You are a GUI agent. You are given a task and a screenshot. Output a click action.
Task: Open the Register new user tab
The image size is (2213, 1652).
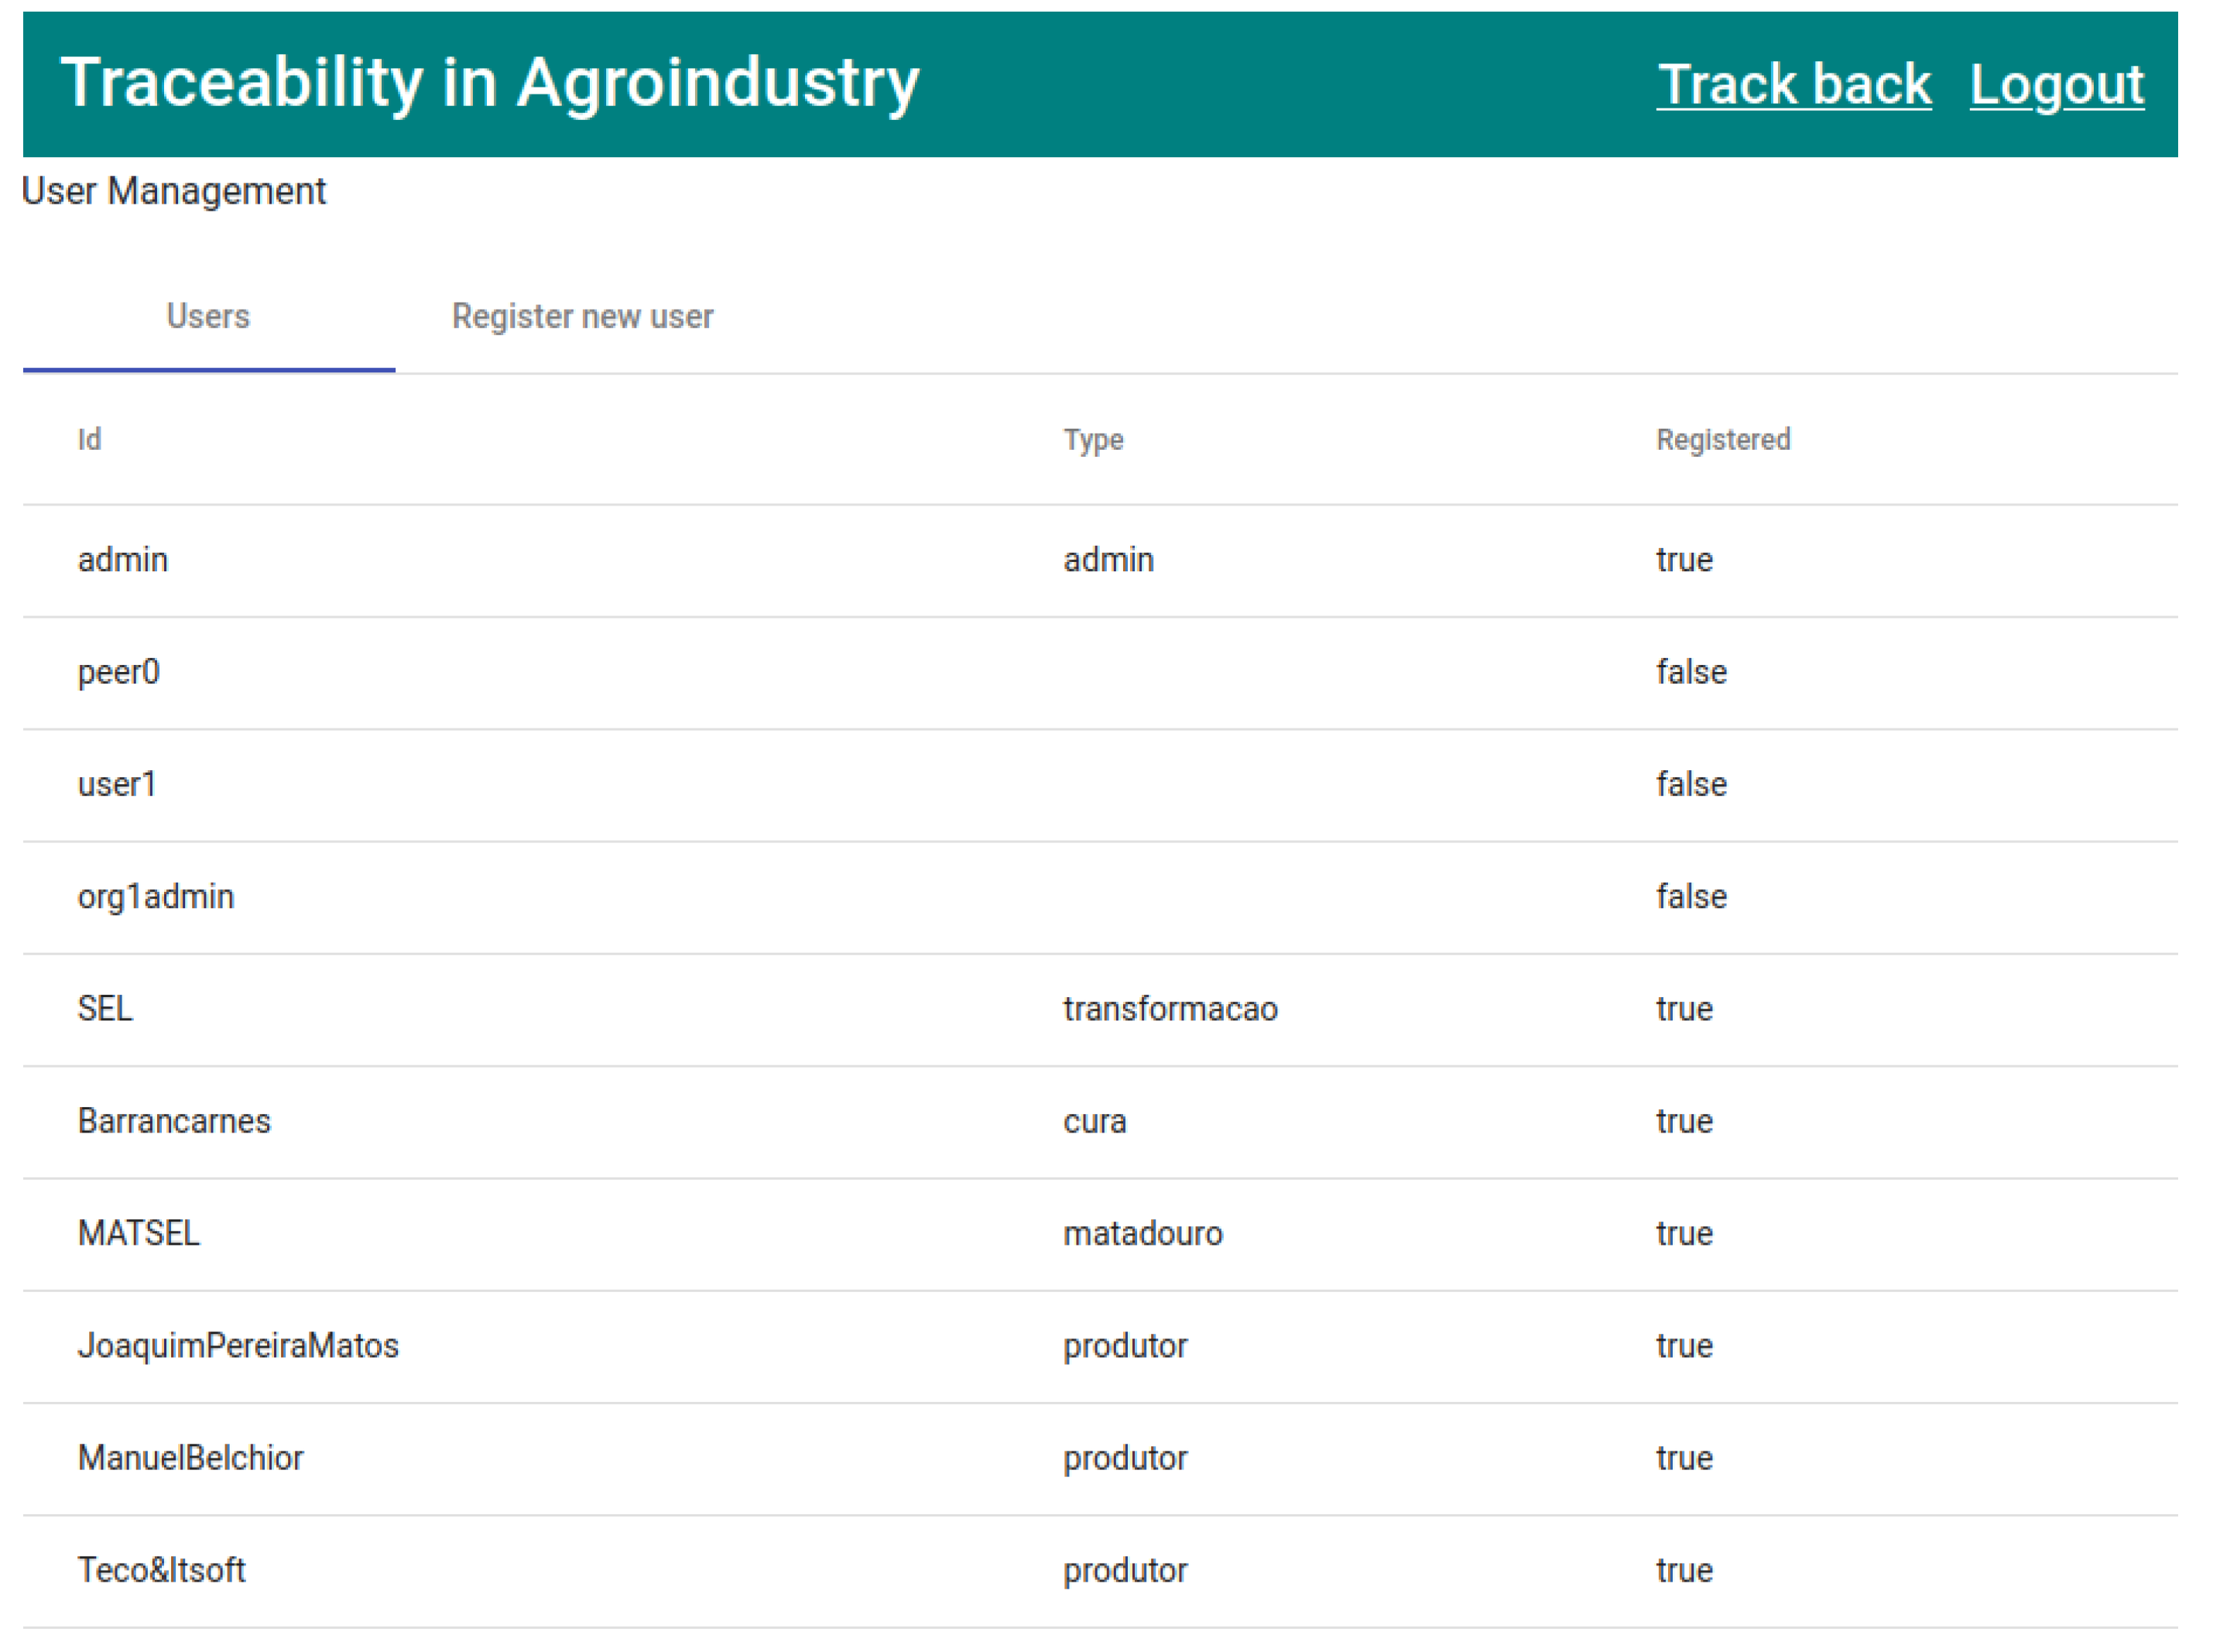pos(582,316)
